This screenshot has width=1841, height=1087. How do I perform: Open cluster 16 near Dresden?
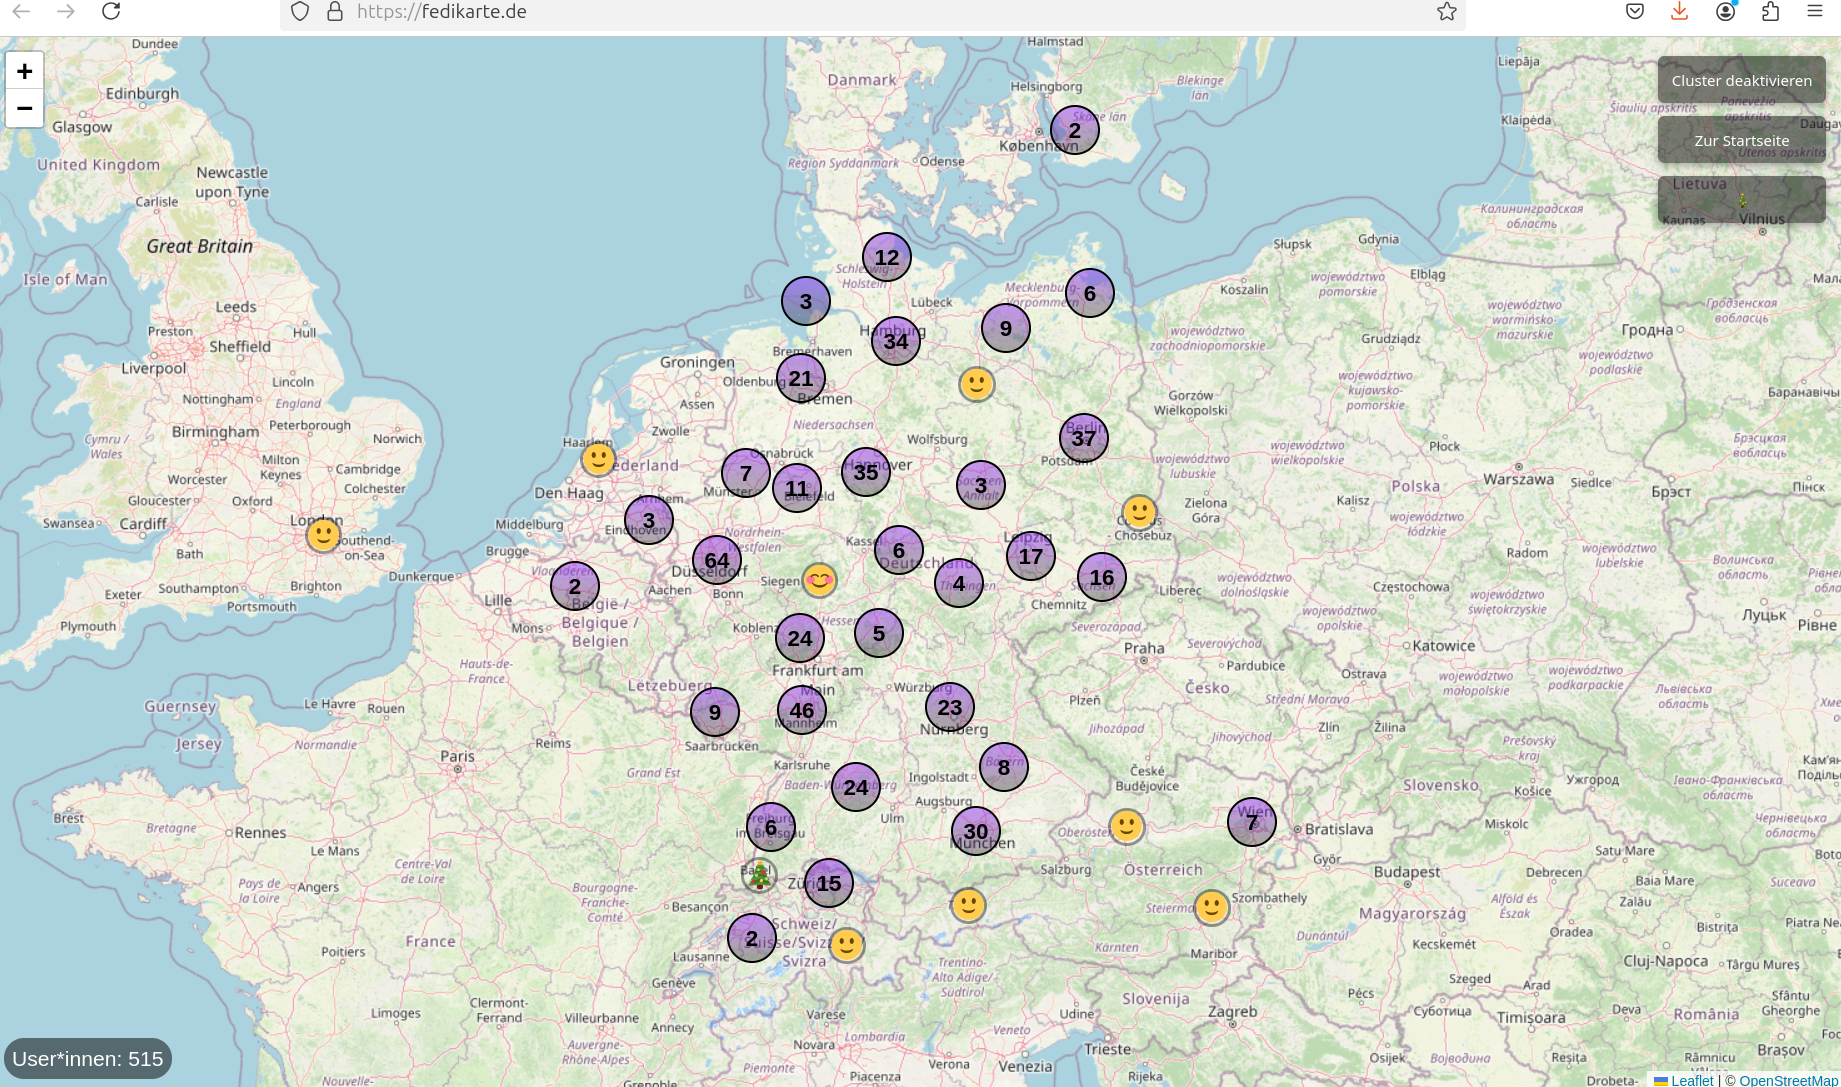pos(1102,577)
